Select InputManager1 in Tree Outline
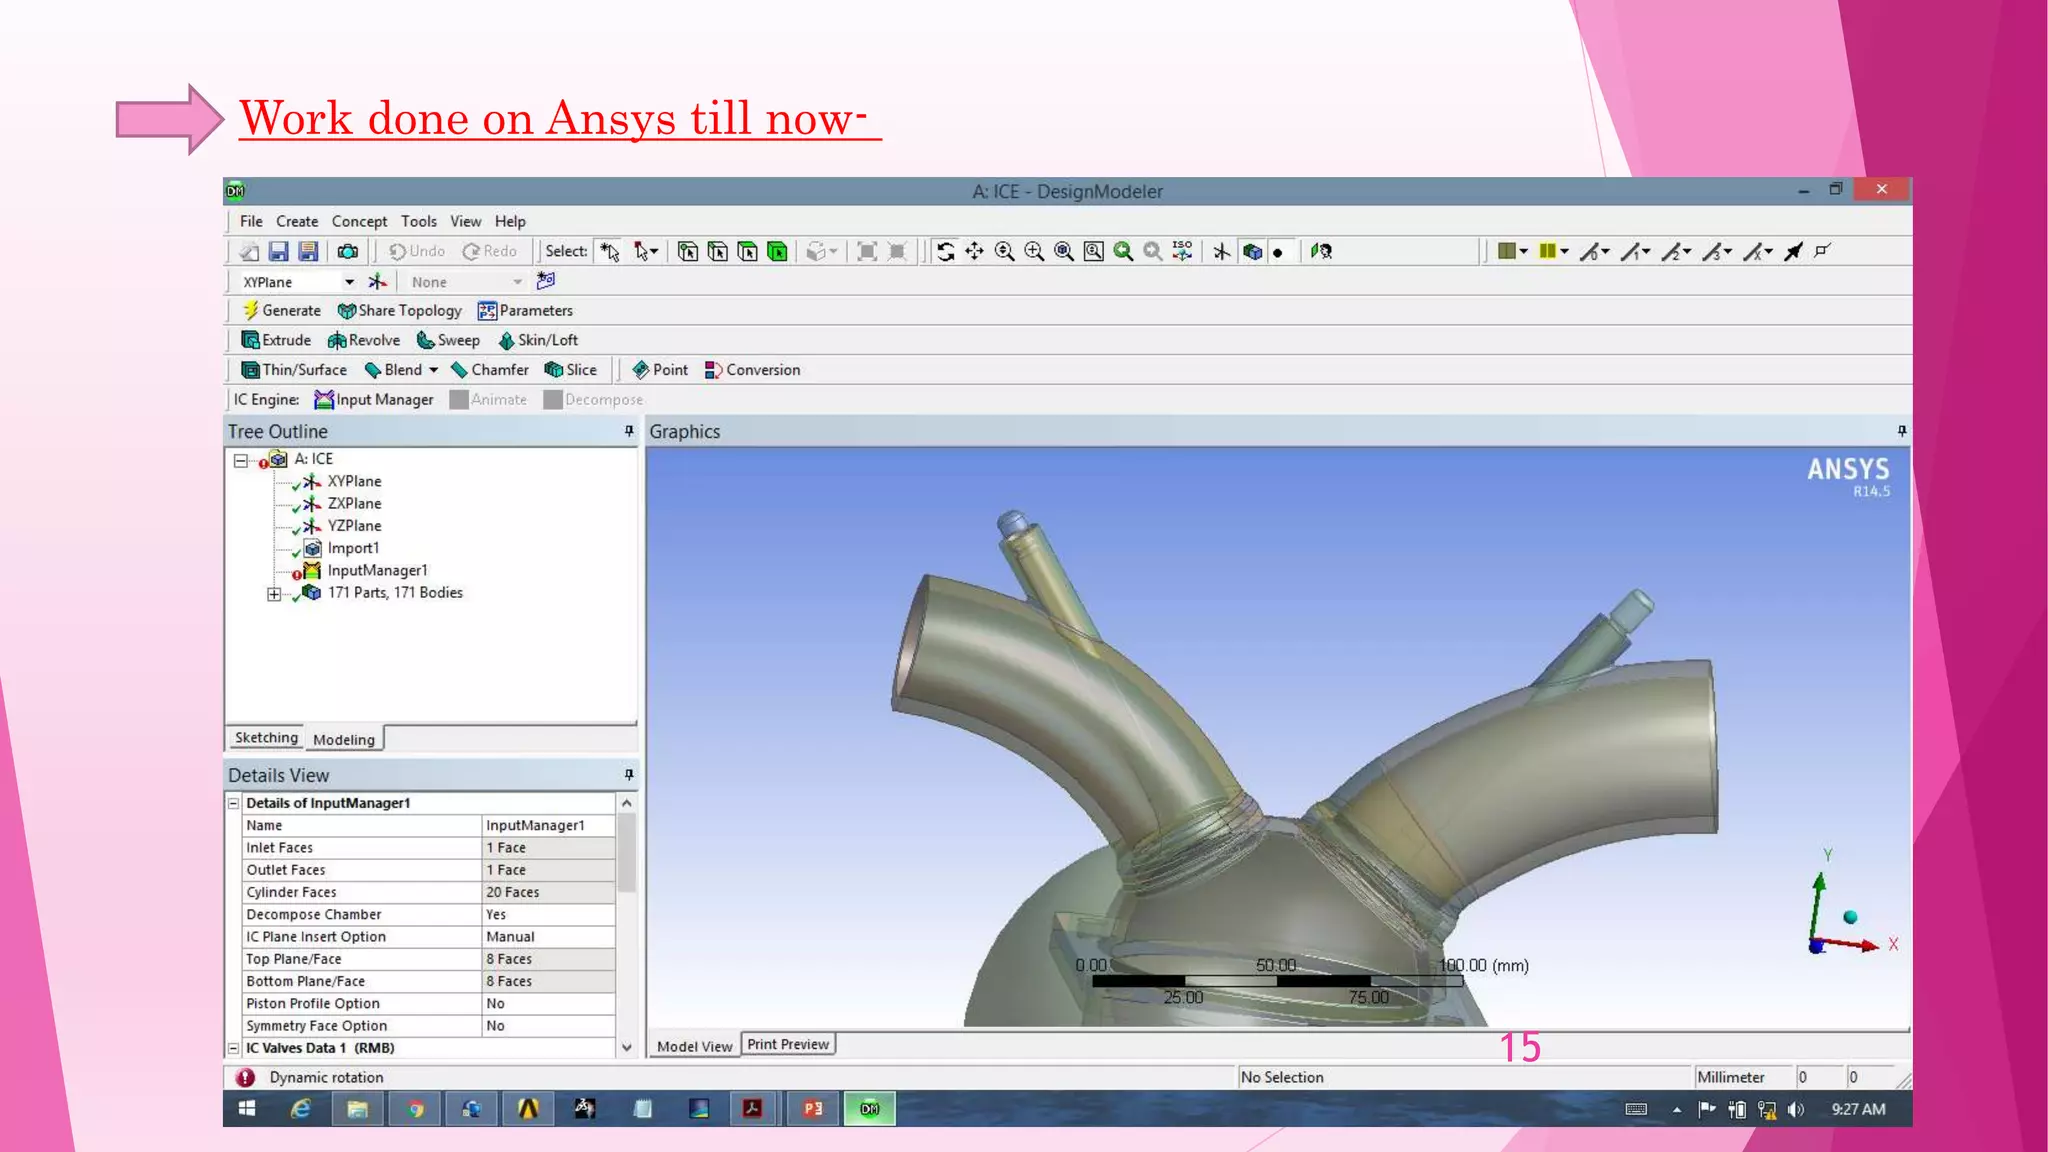Screen dimensions: 2048x1152 pyautogui.click(x=377, y=571)
